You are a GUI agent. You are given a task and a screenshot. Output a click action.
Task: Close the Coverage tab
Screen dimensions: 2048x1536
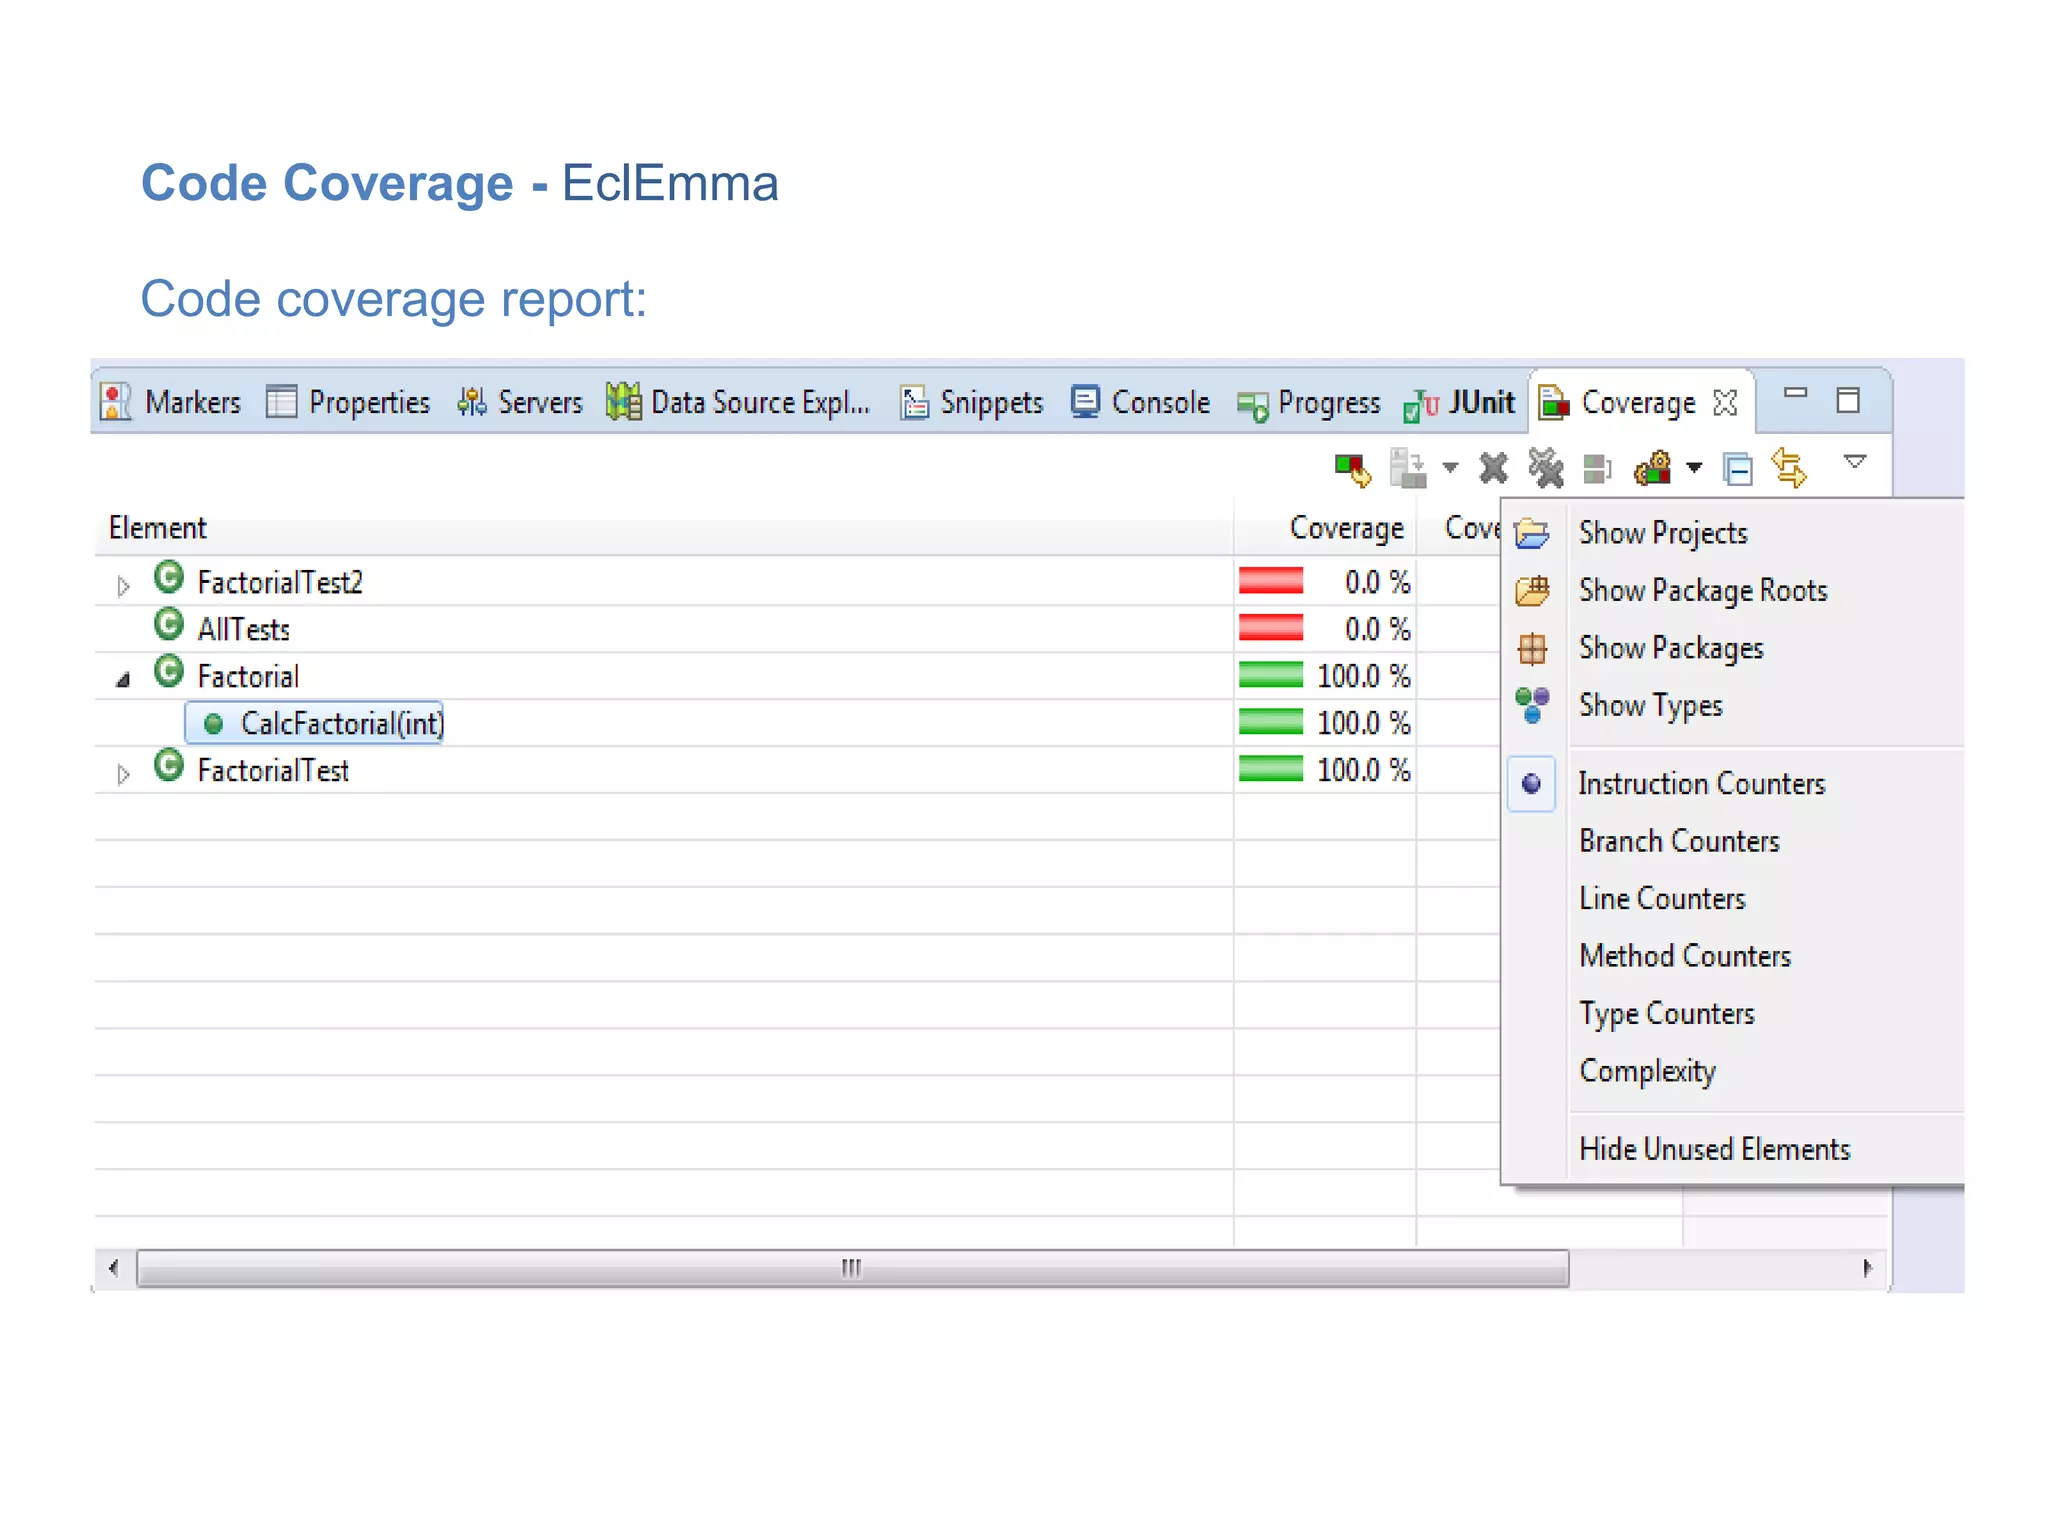click(x=1725, y=403)
